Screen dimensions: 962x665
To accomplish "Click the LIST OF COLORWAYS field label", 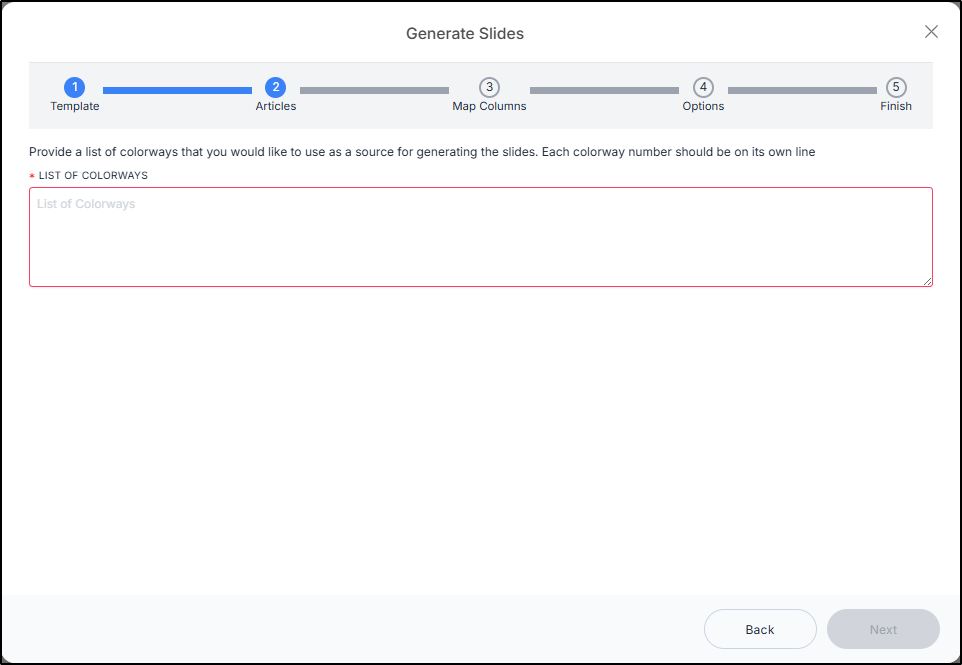I will 93,175.
